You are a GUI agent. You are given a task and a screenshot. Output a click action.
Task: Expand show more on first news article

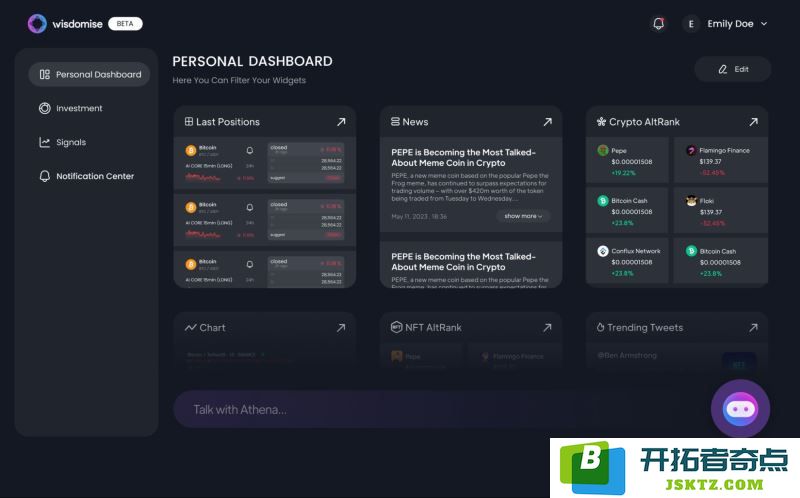(523, 216)
